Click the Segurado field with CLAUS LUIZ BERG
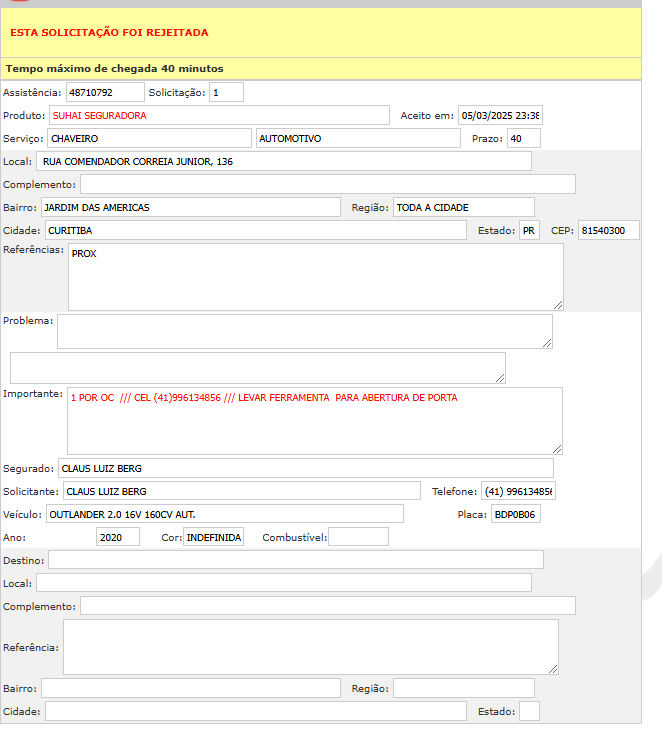The image size is (662, 729). click(305, 468)
